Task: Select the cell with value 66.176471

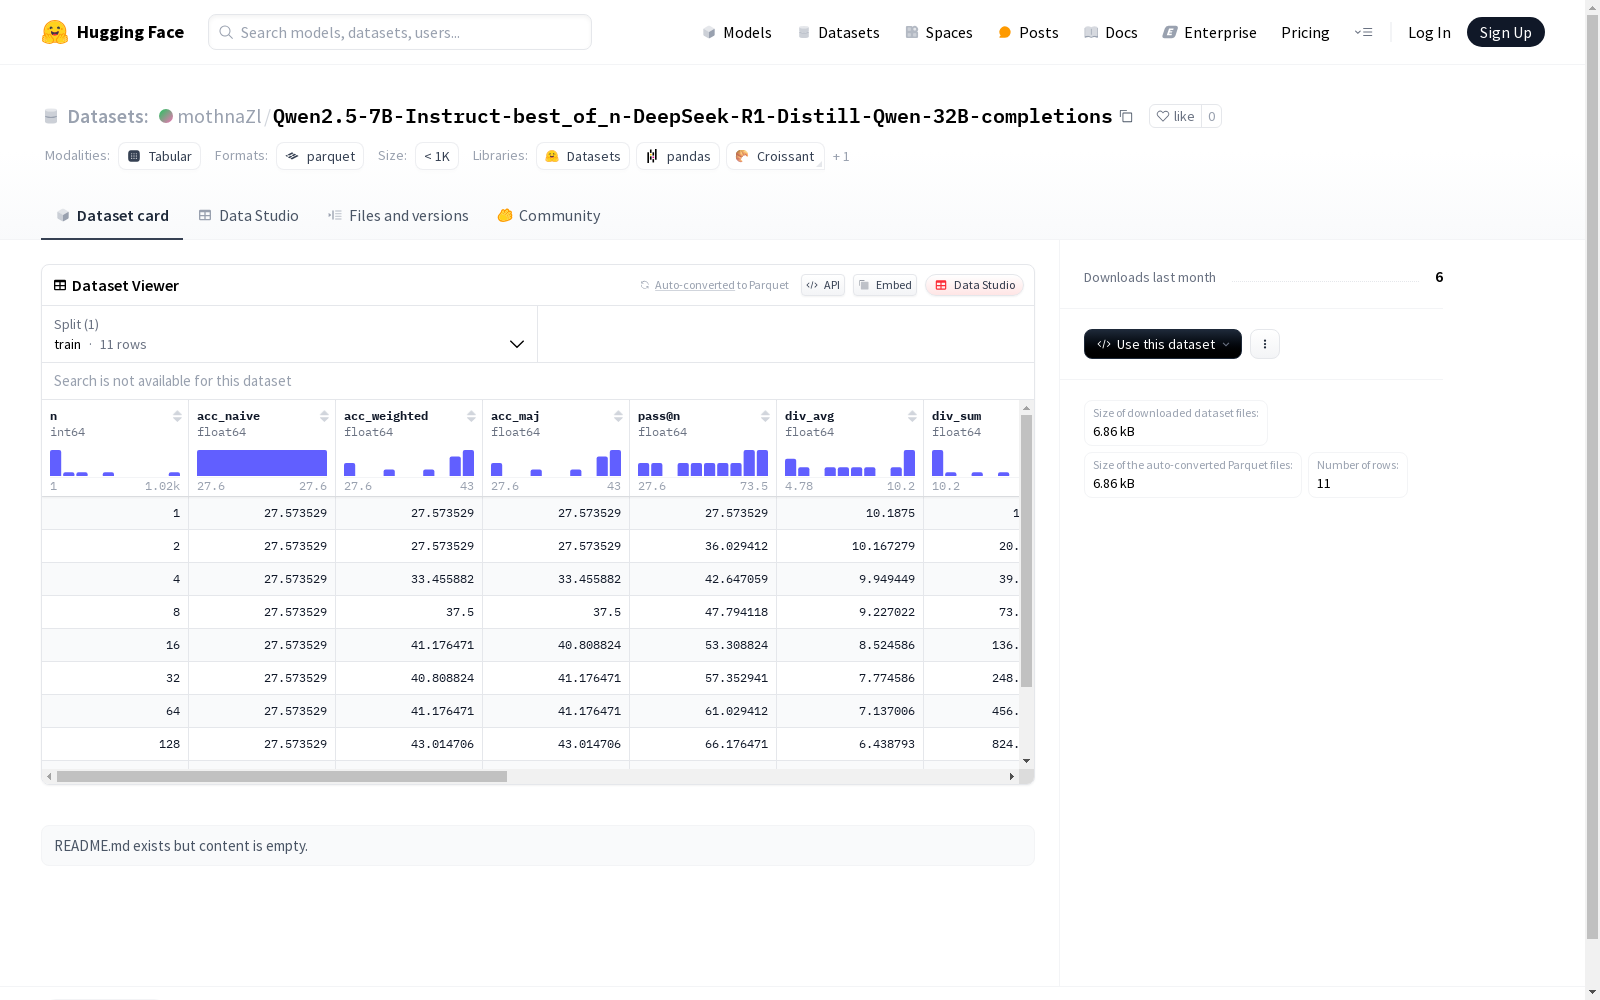Action: [x=703, y=744]
